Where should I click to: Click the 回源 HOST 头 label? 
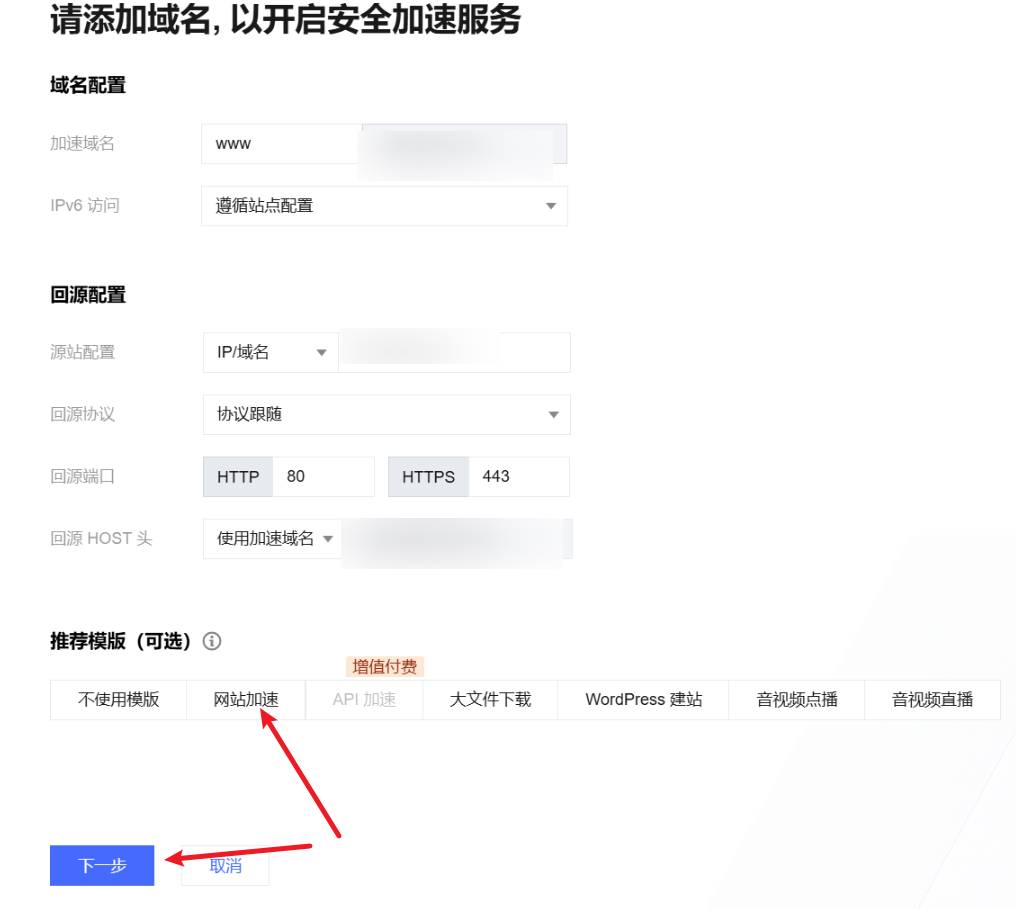tap(101, 539)
